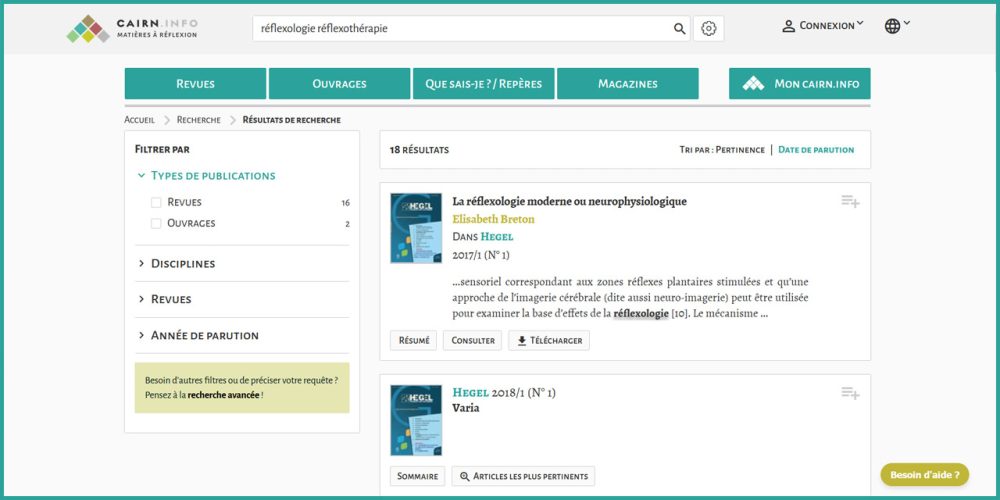The width and height of the screenshot is (1000, 500).
Task: Open Que sais-je ? / Repères tab
Action: (x=483, y=84)
